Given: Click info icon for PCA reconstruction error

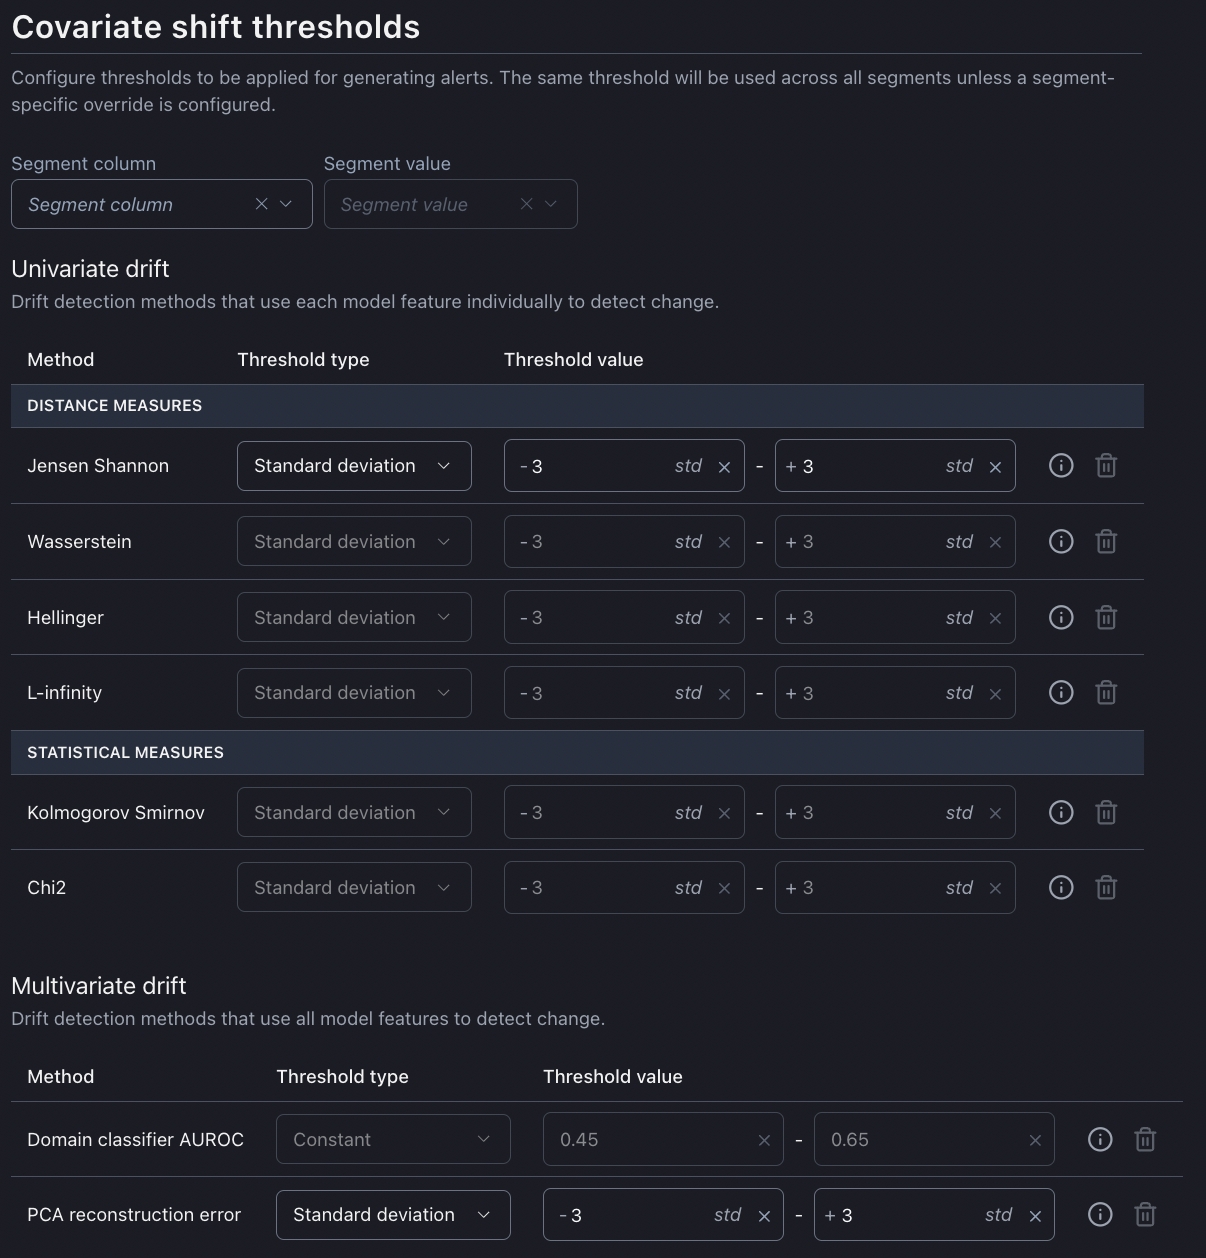Looking at the screenshot, I should (x=1100, y=1215).
